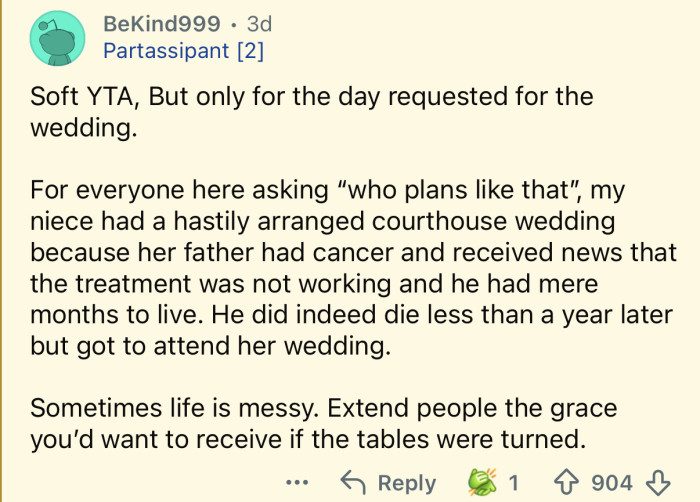
Task: Click the Partassipant [2] flair
Action: pos(184,51)
